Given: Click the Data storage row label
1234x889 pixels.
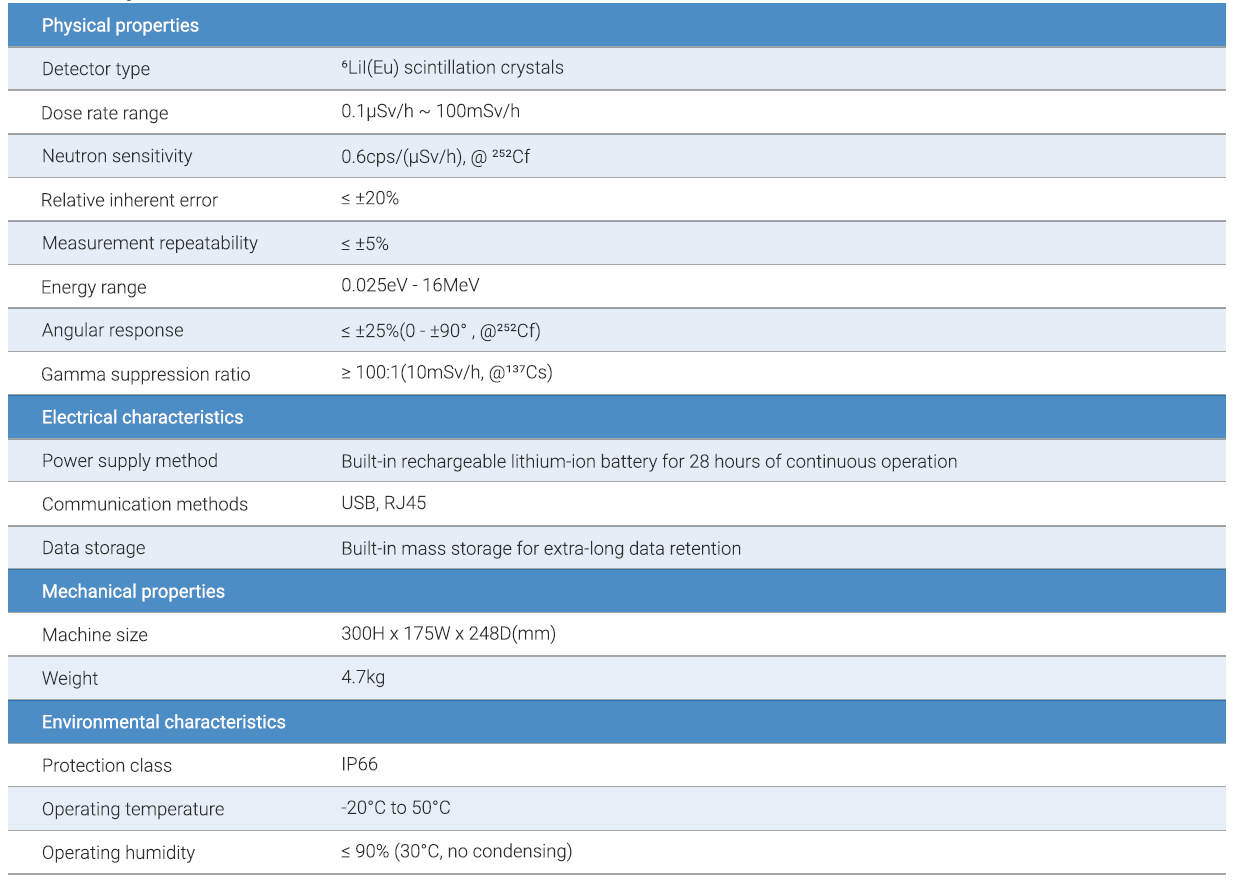Looking at the screenshot, I should (93, 548).
